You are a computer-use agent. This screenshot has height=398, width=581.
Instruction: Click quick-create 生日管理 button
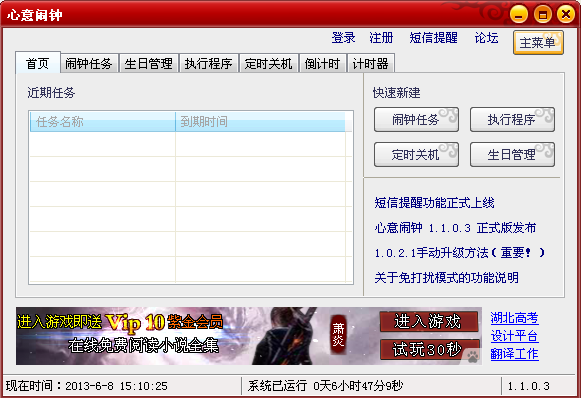(512, 155)
